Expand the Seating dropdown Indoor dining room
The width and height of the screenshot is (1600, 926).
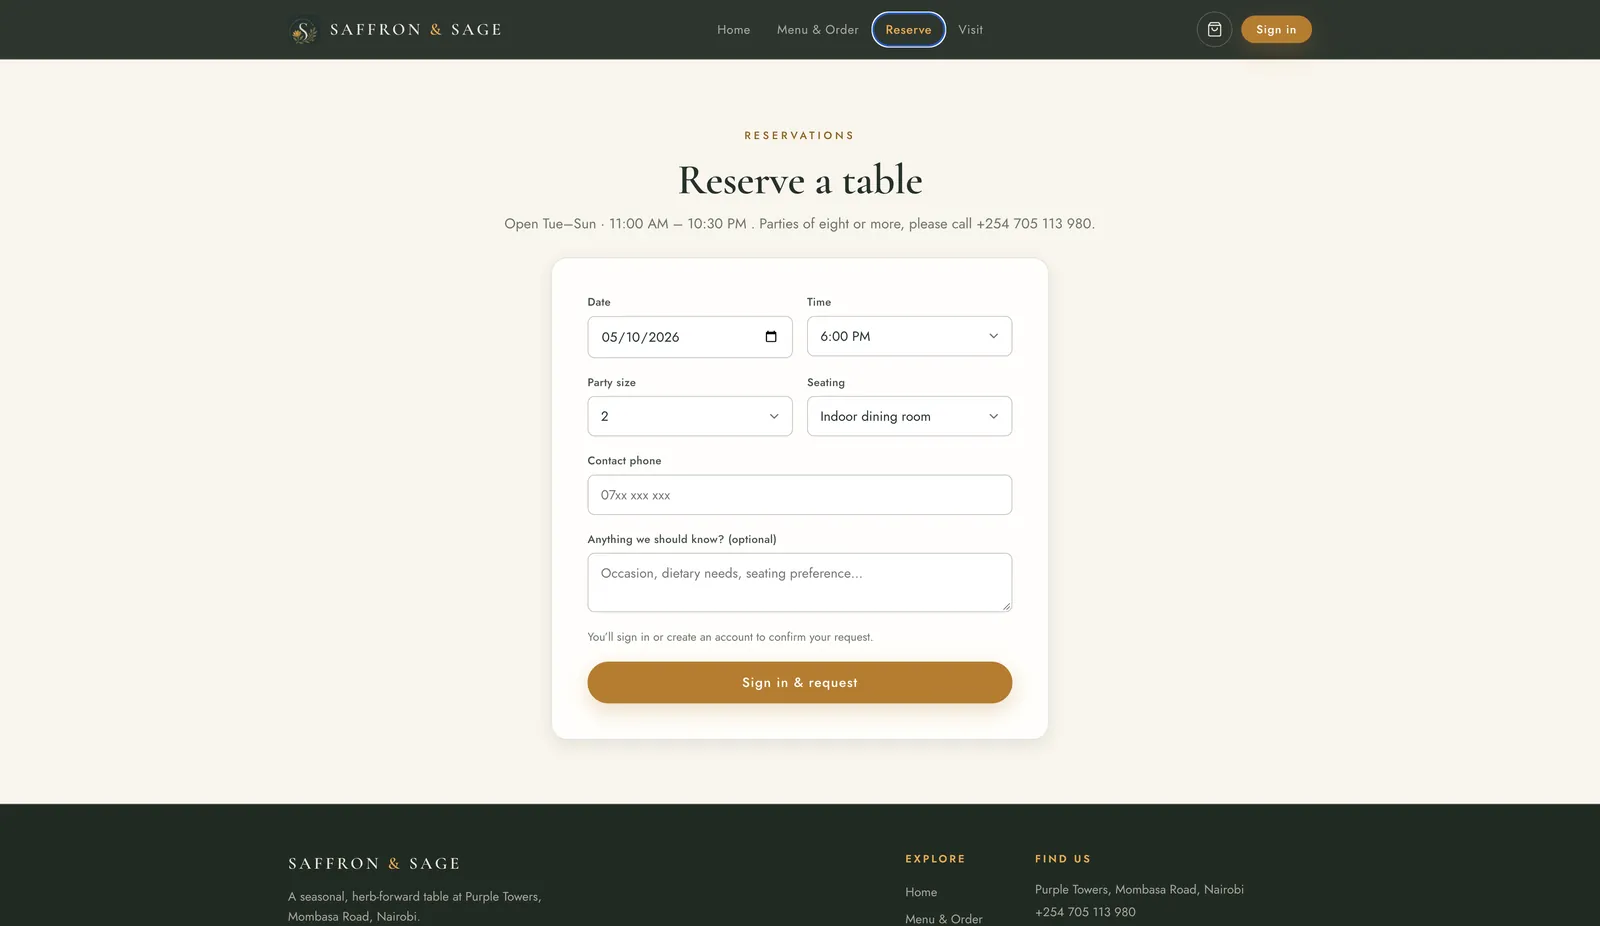[x=909, y=416]
